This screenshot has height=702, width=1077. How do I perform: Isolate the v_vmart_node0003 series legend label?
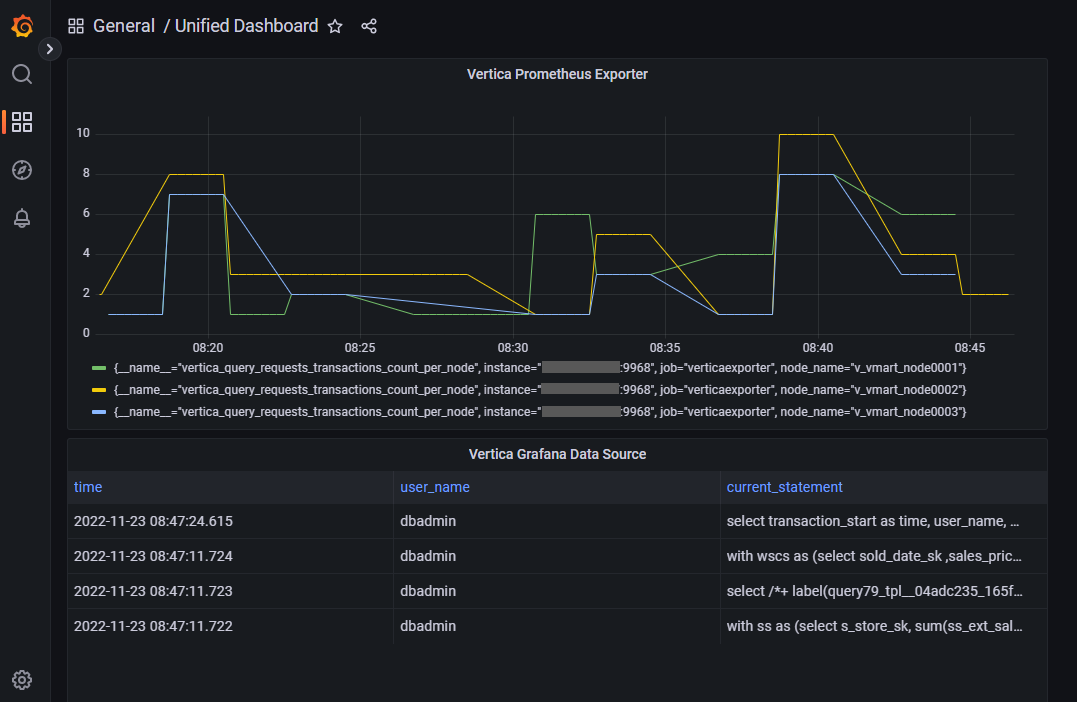point(540,412)
